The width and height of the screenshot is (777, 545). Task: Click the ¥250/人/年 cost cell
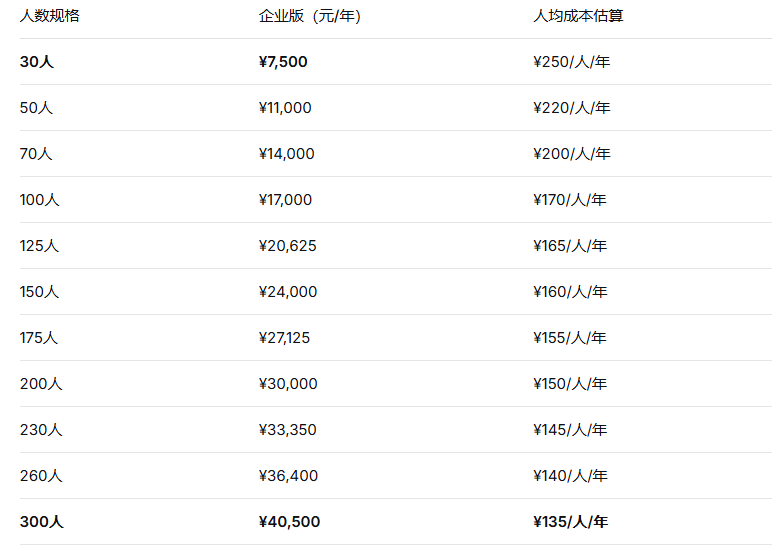tap(571, 62)
